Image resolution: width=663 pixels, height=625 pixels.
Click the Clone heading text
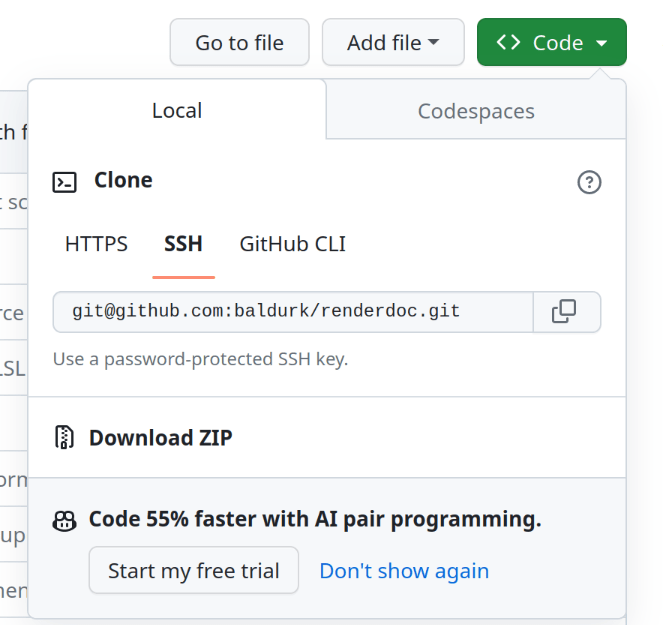coord(123,180)
